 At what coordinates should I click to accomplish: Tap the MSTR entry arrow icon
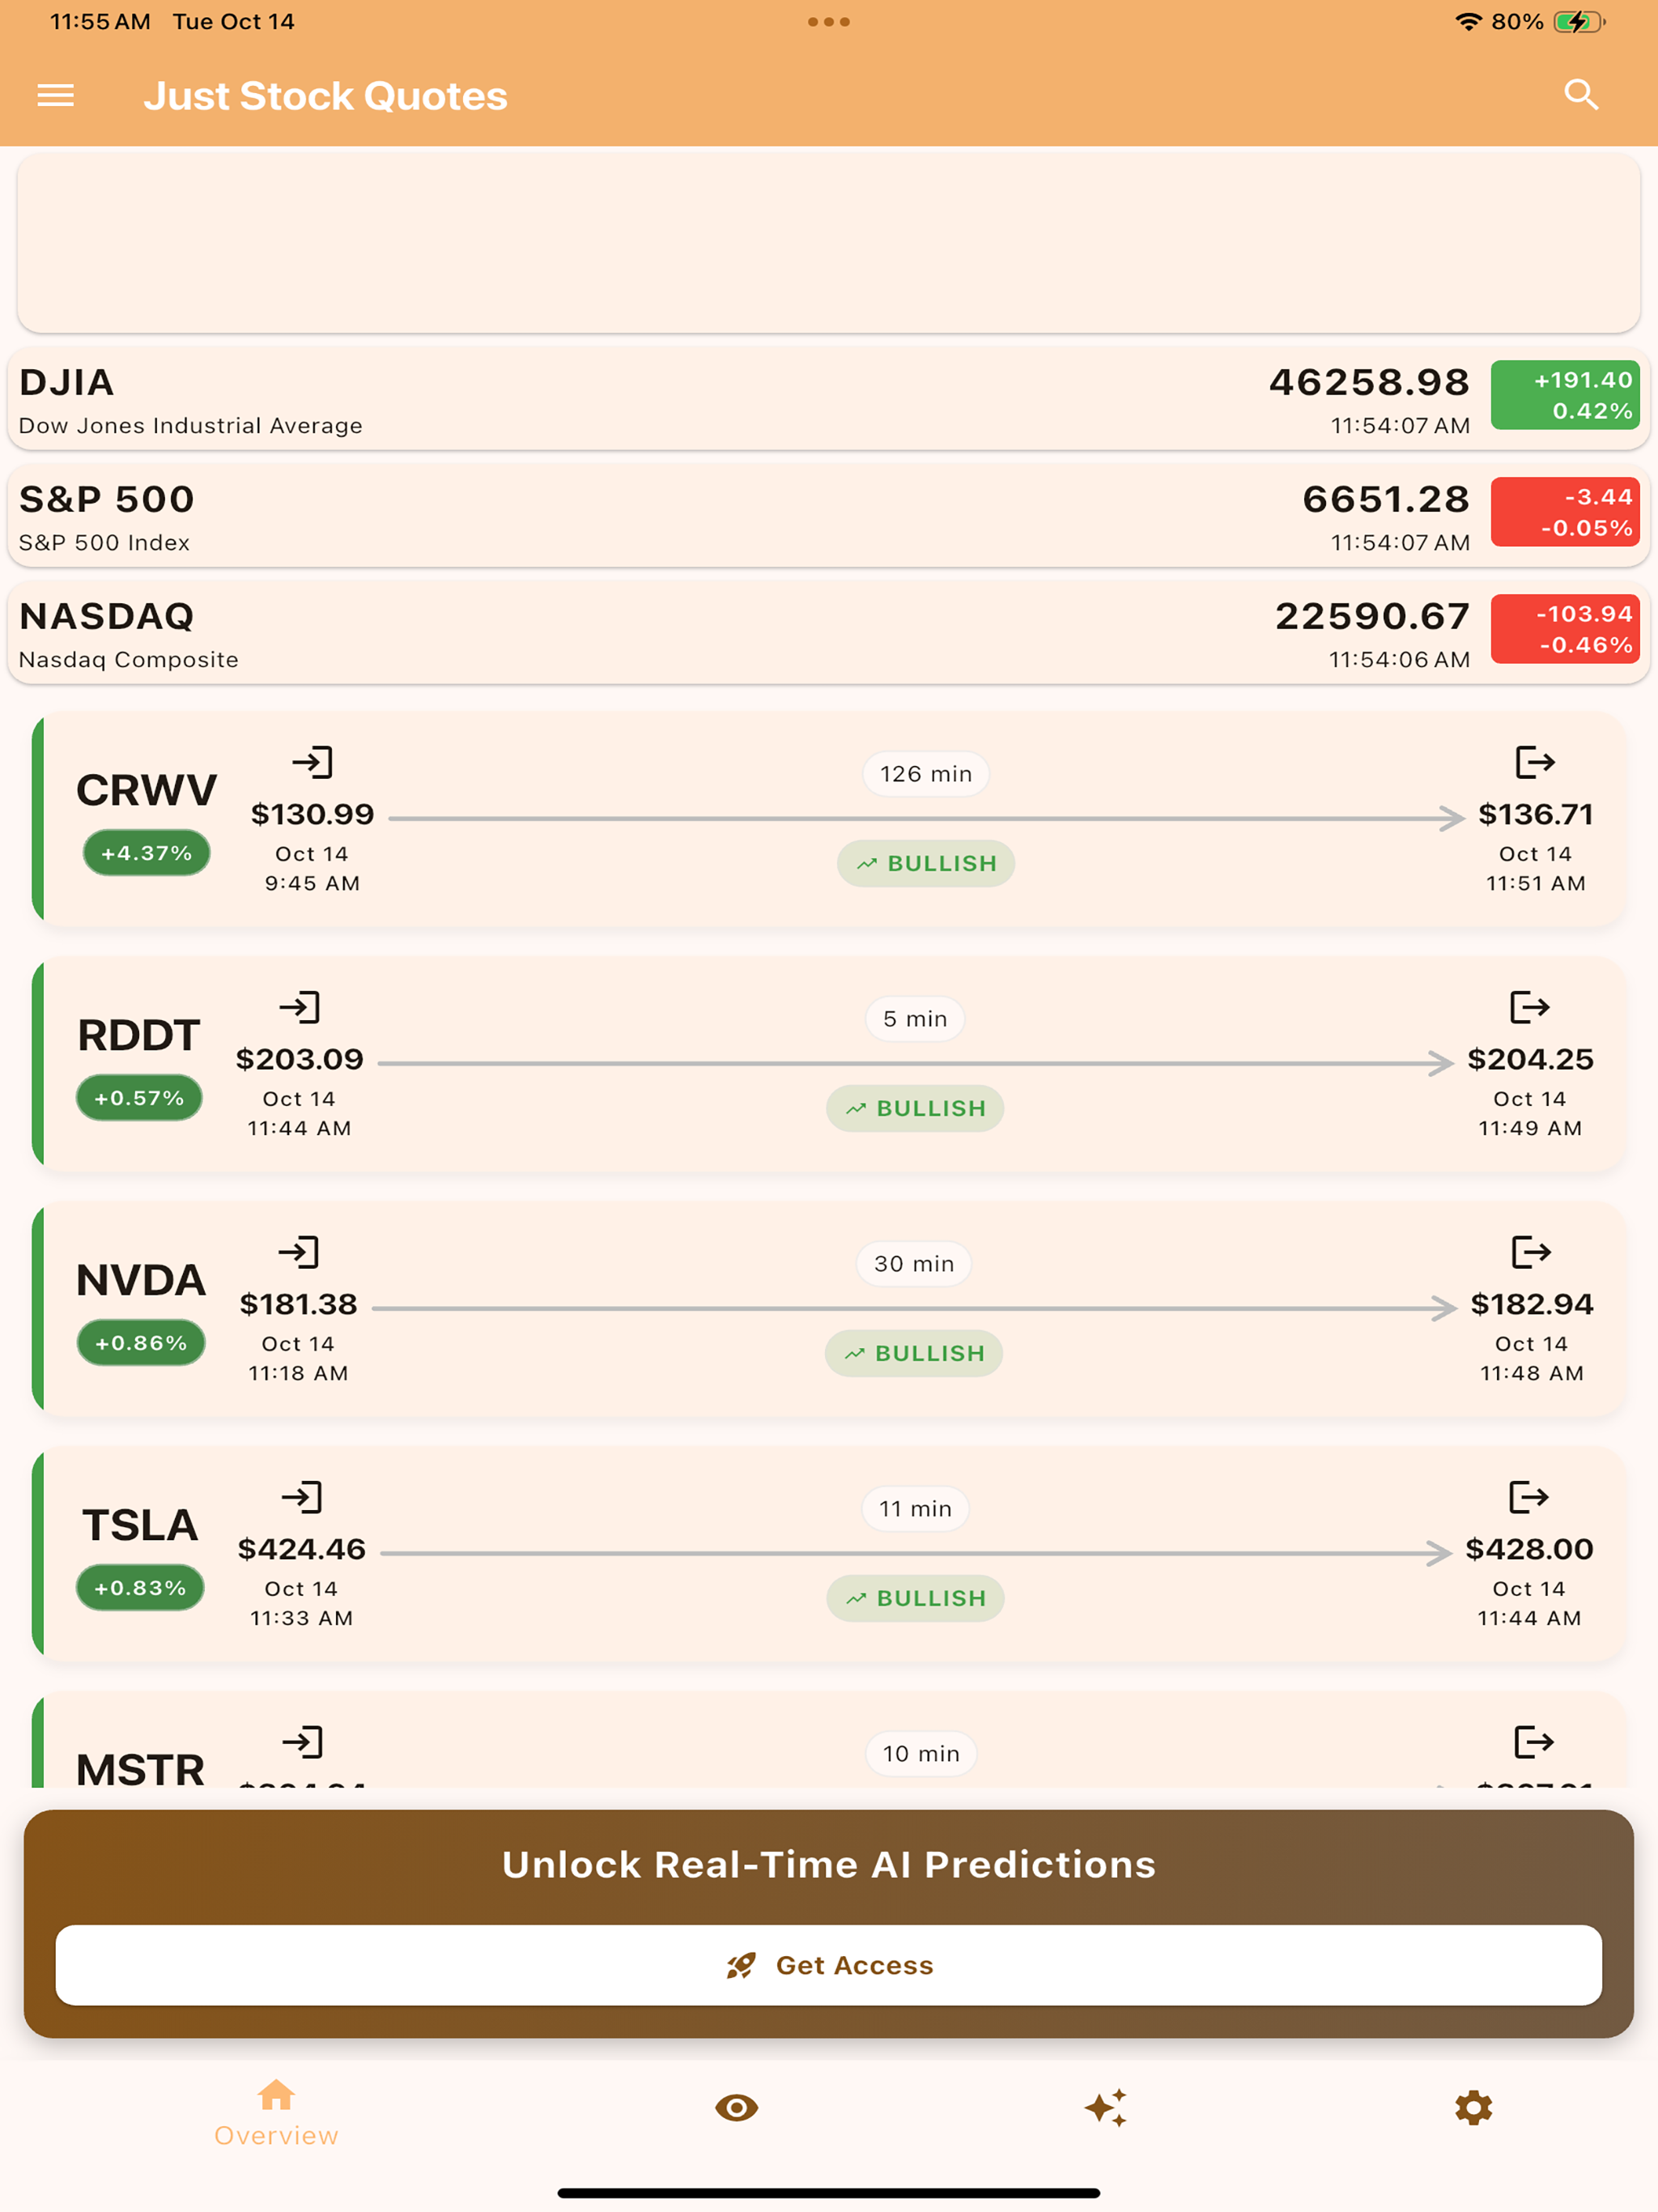pos(302,1742)
